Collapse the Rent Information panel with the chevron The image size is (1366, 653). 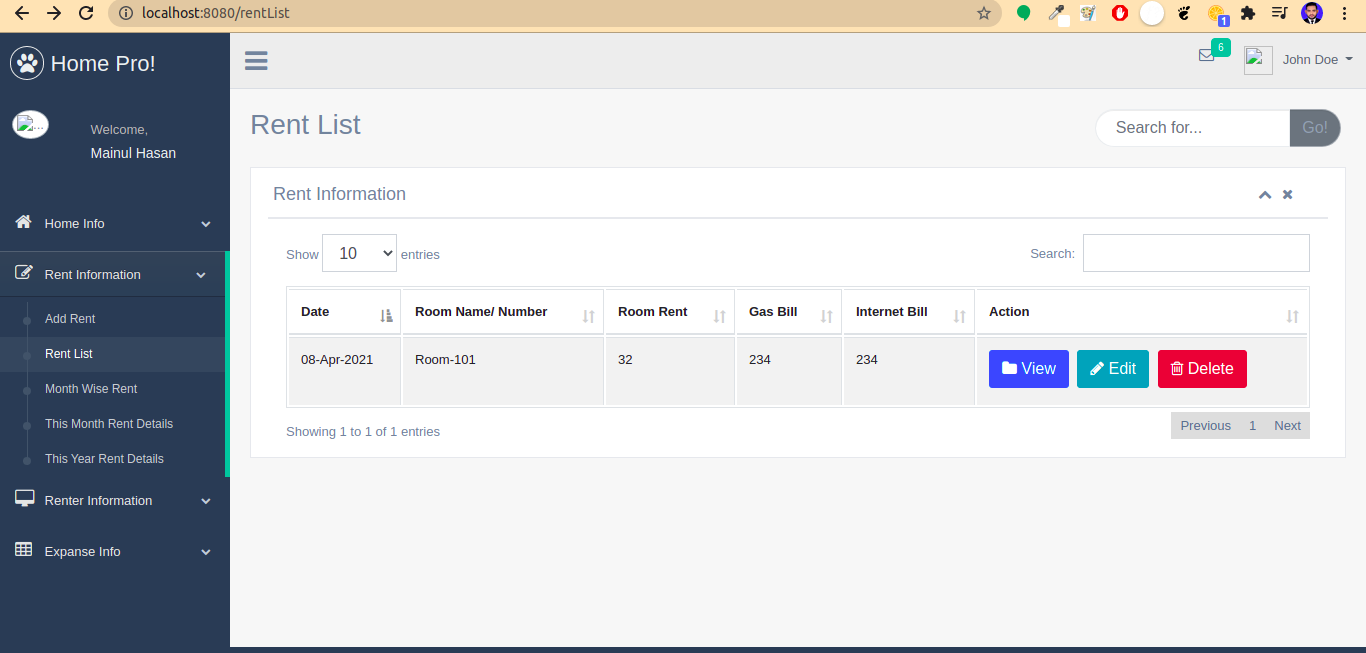[x=1265, y=194]
